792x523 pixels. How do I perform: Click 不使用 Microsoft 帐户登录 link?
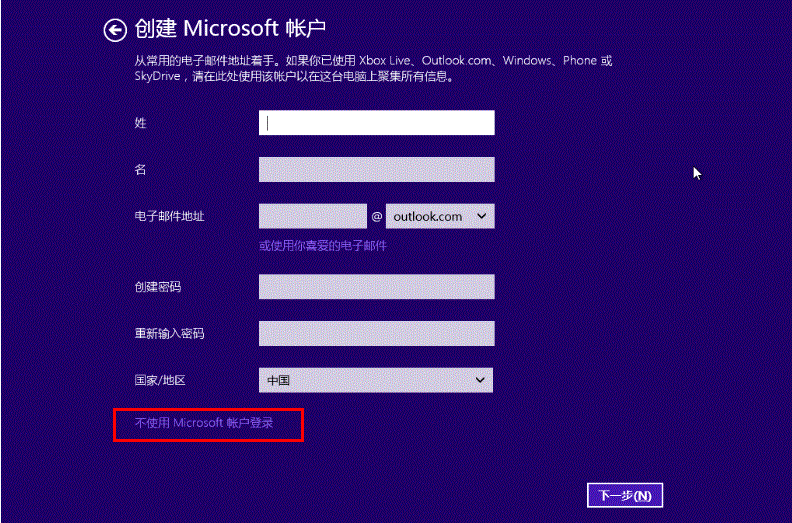pyautogui.click(x=204, y=423)
